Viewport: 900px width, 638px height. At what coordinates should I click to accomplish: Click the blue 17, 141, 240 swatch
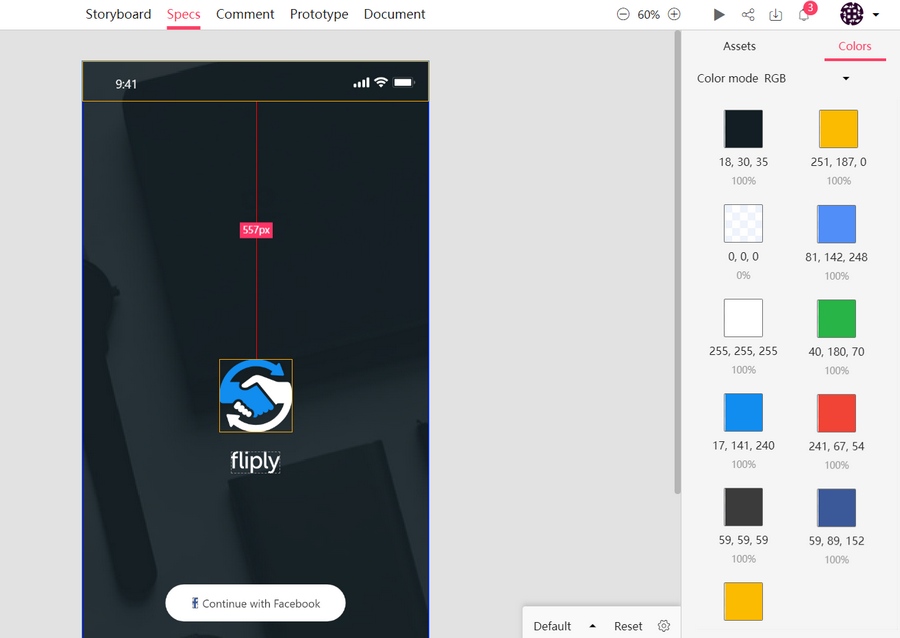click(x=743, y=413)
